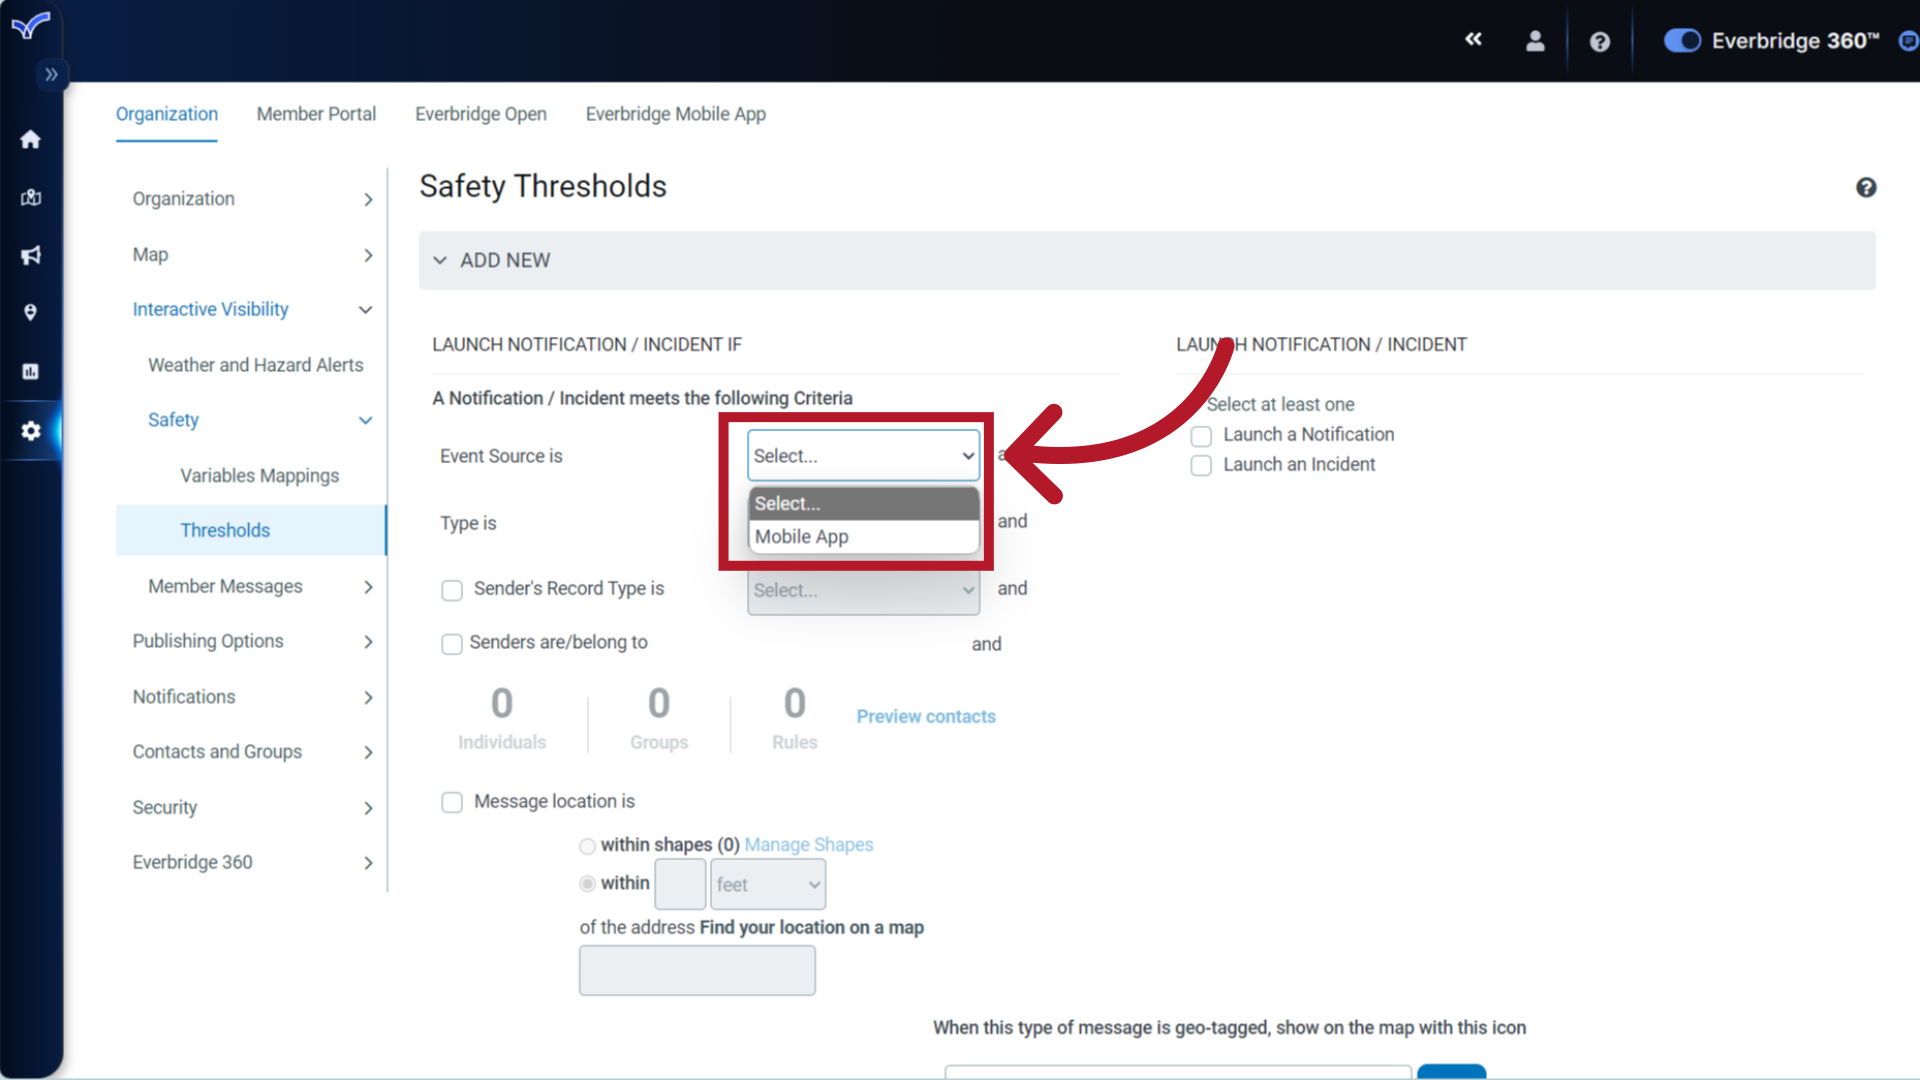Viewport: 1920px width, 1080px height.
Task: Check the Launch a Notification checkbox
Action: coord(1200,436)
